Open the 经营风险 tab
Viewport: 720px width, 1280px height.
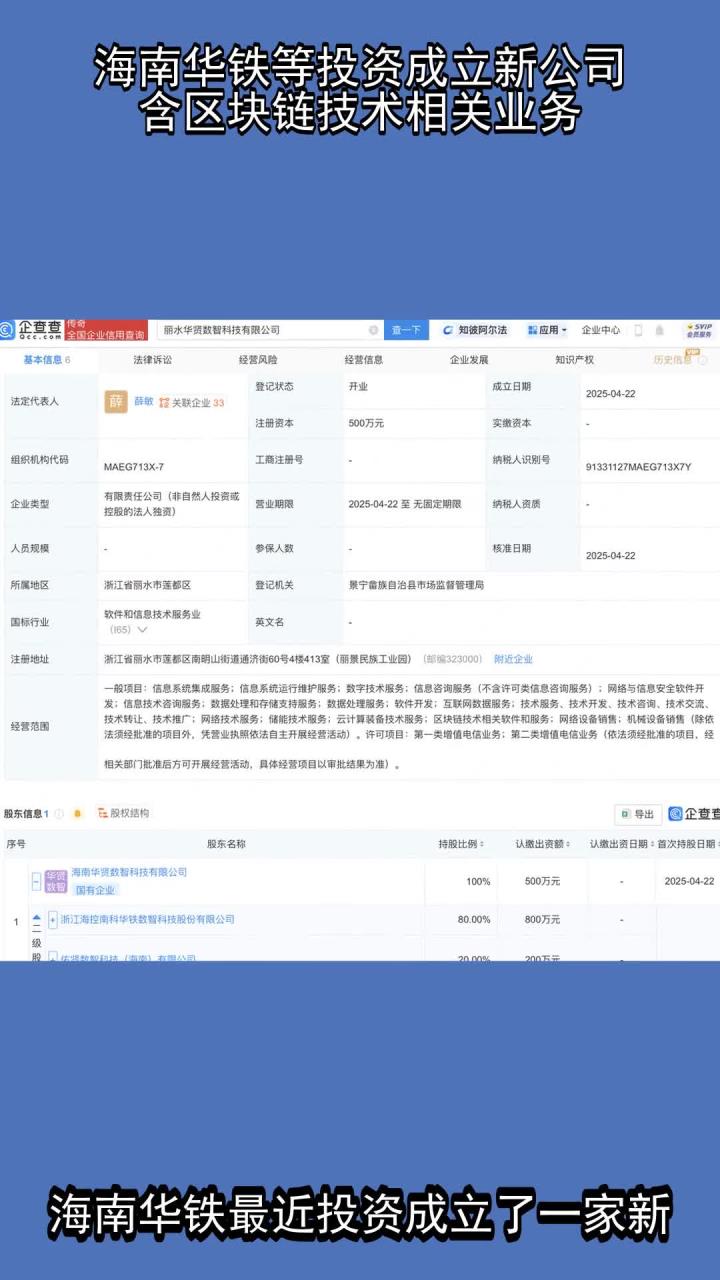258,360
